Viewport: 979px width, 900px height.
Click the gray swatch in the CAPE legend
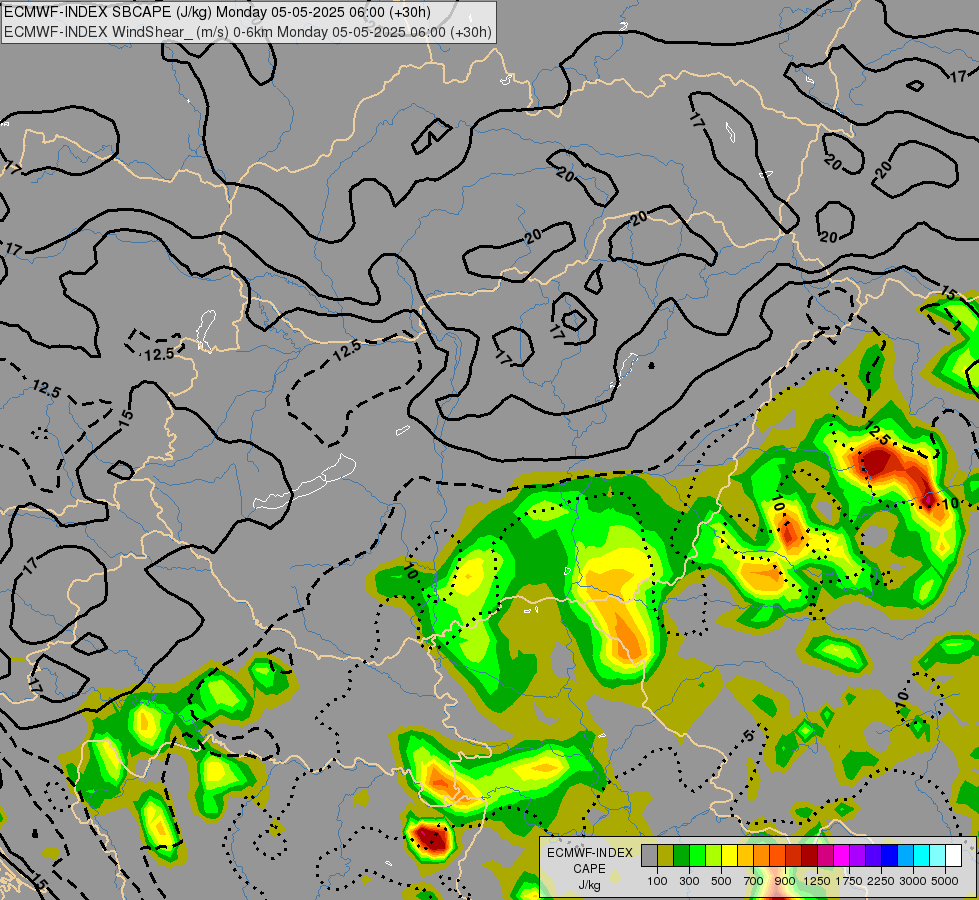click(x=649, y=855)
